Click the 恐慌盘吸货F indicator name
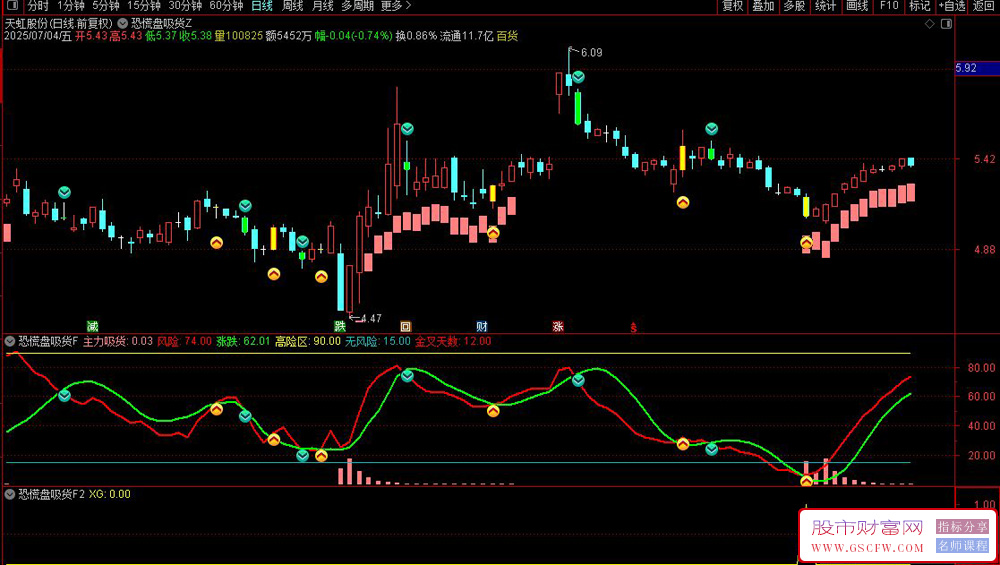Image resolution: width=1000 pixels, height=565 pixels. pos(48,341)
